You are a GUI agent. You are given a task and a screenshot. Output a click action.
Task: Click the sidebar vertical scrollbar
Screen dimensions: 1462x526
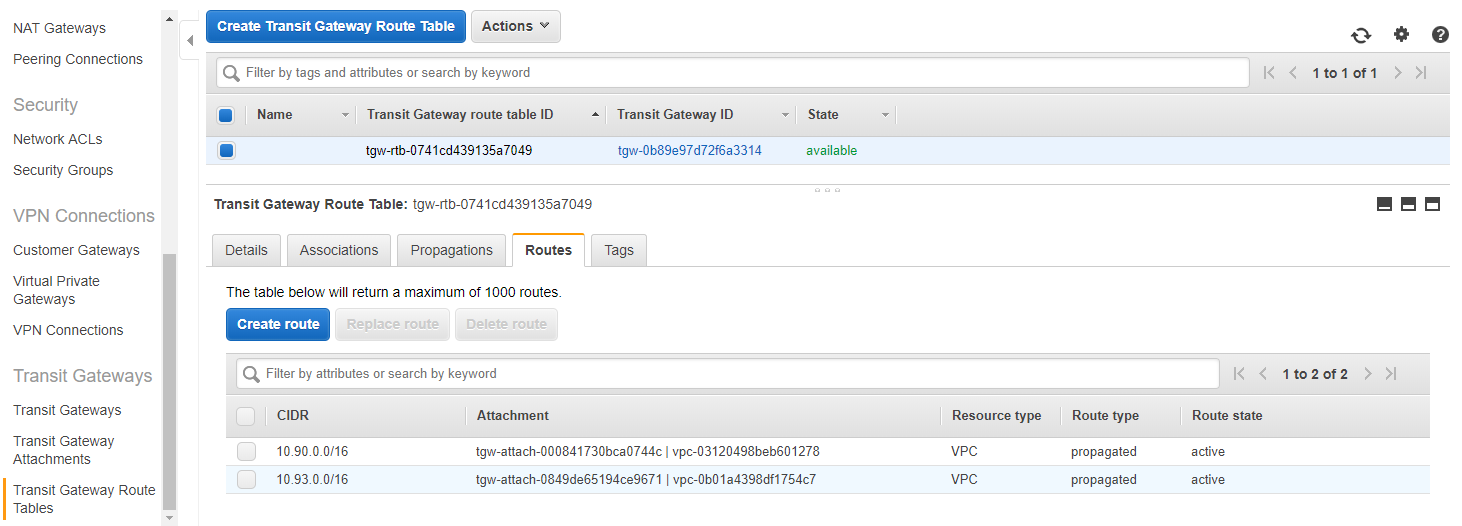click(x=169, y=380)
